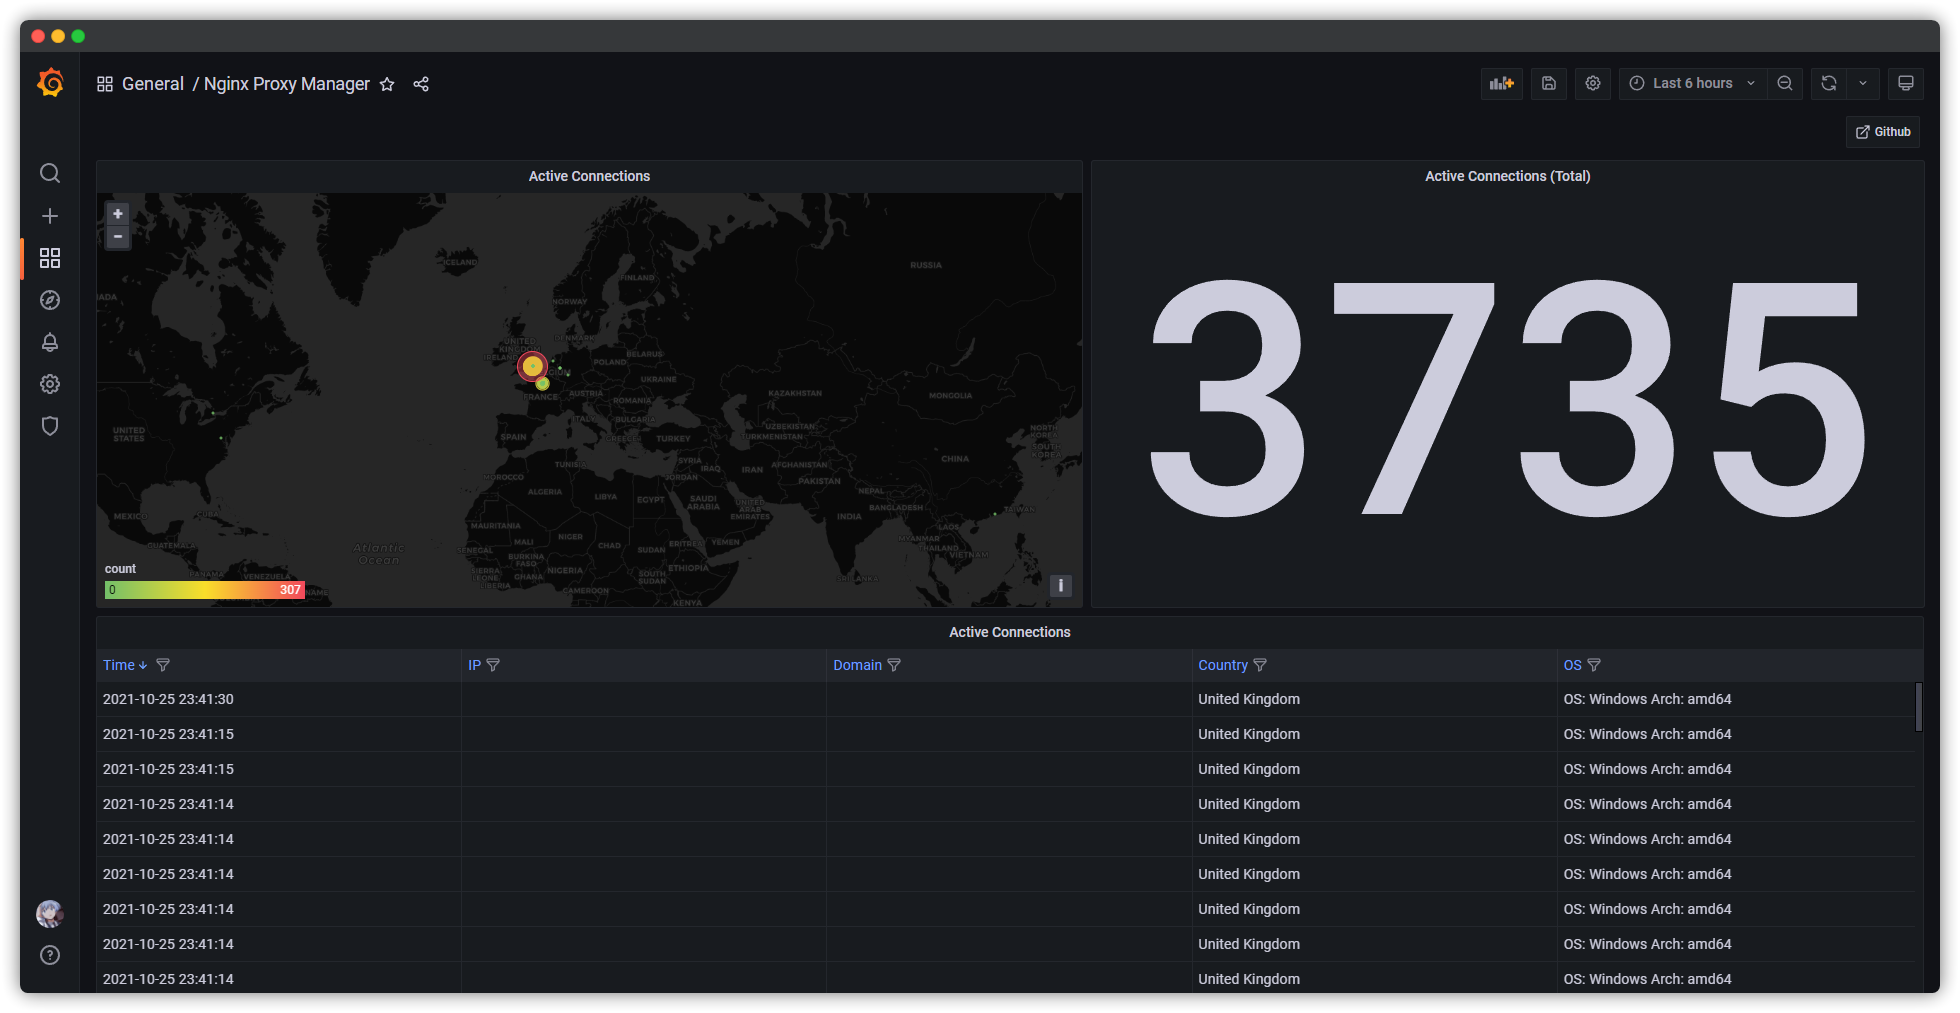1960x1013 pixels.
Task: Click the table's vertical scrollbar
Action: tap(1918, 707)
